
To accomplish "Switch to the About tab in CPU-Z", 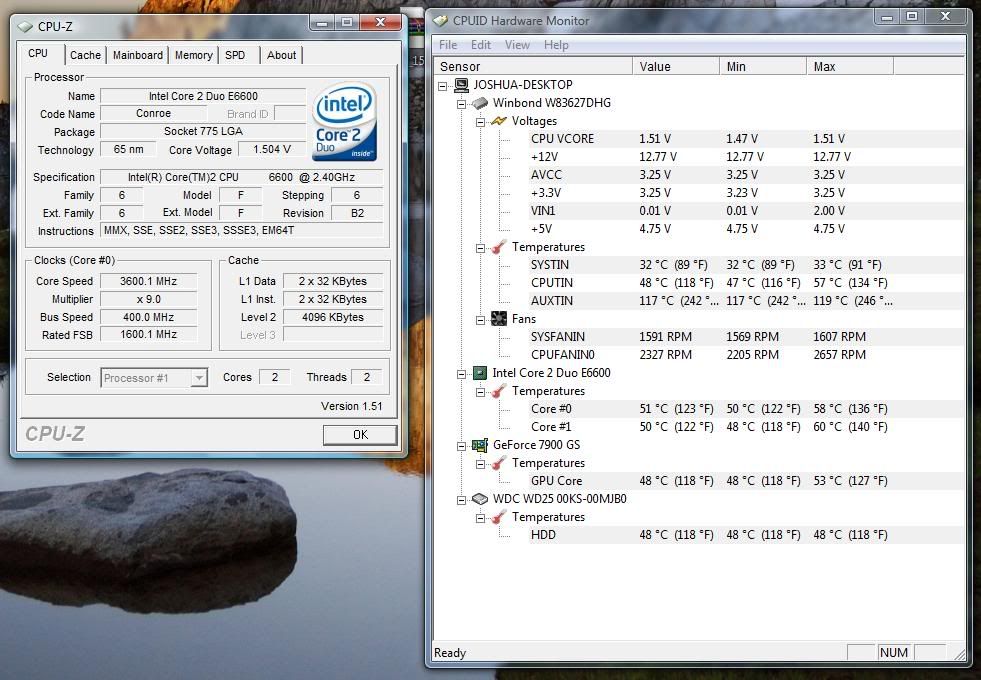I will pyautogui.click(x=282, y=55).
